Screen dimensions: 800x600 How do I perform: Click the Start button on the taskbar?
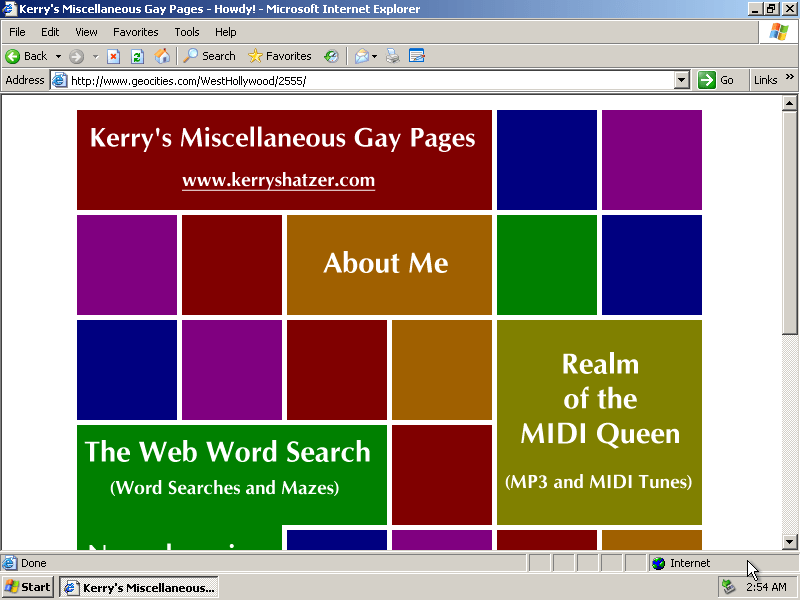28,587
